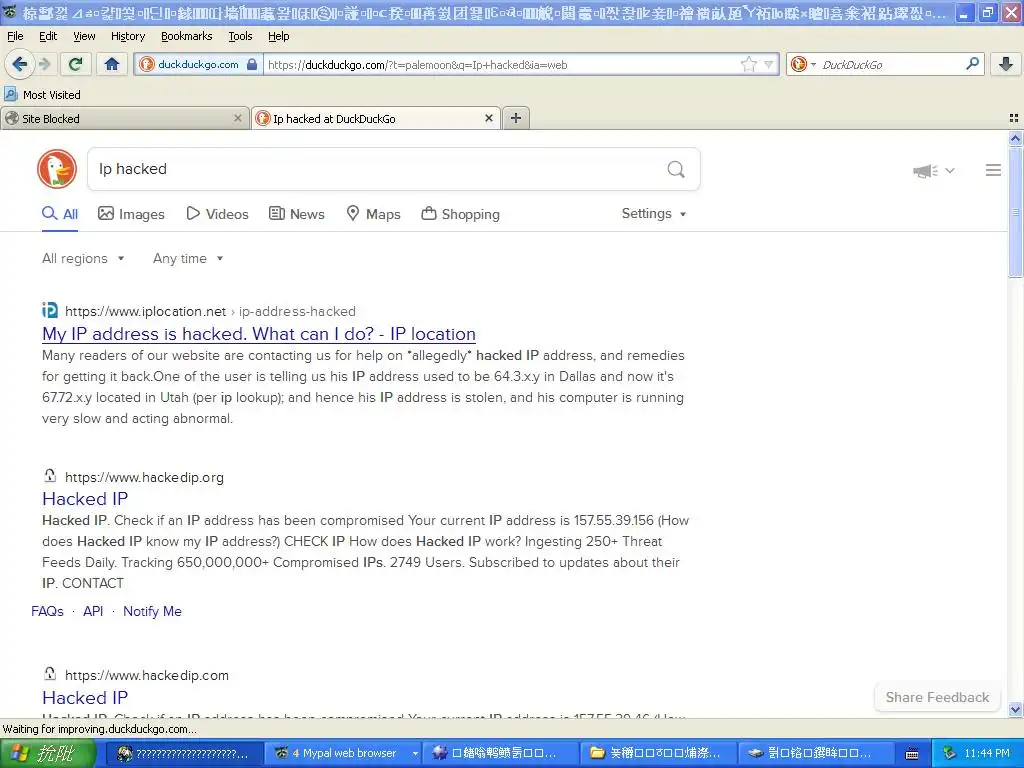Image resolution: width=1024 pixels, height=768 pixels.
Task: Click the page scrollbar down arrow
Action: [x=1015, y=709]
